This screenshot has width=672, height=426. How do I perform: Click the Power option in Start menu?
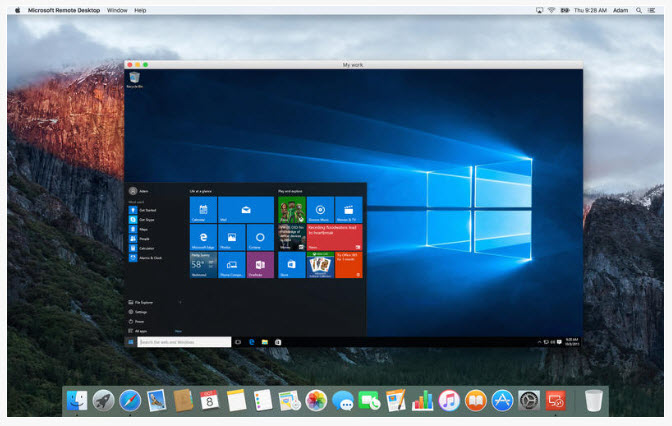coord(140,321)
